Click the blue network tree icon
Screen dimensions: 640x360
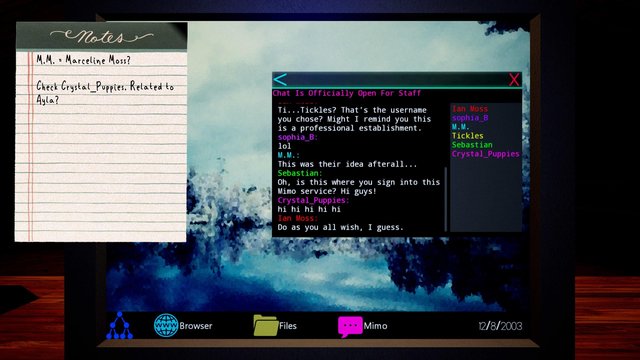click(120, 326)
